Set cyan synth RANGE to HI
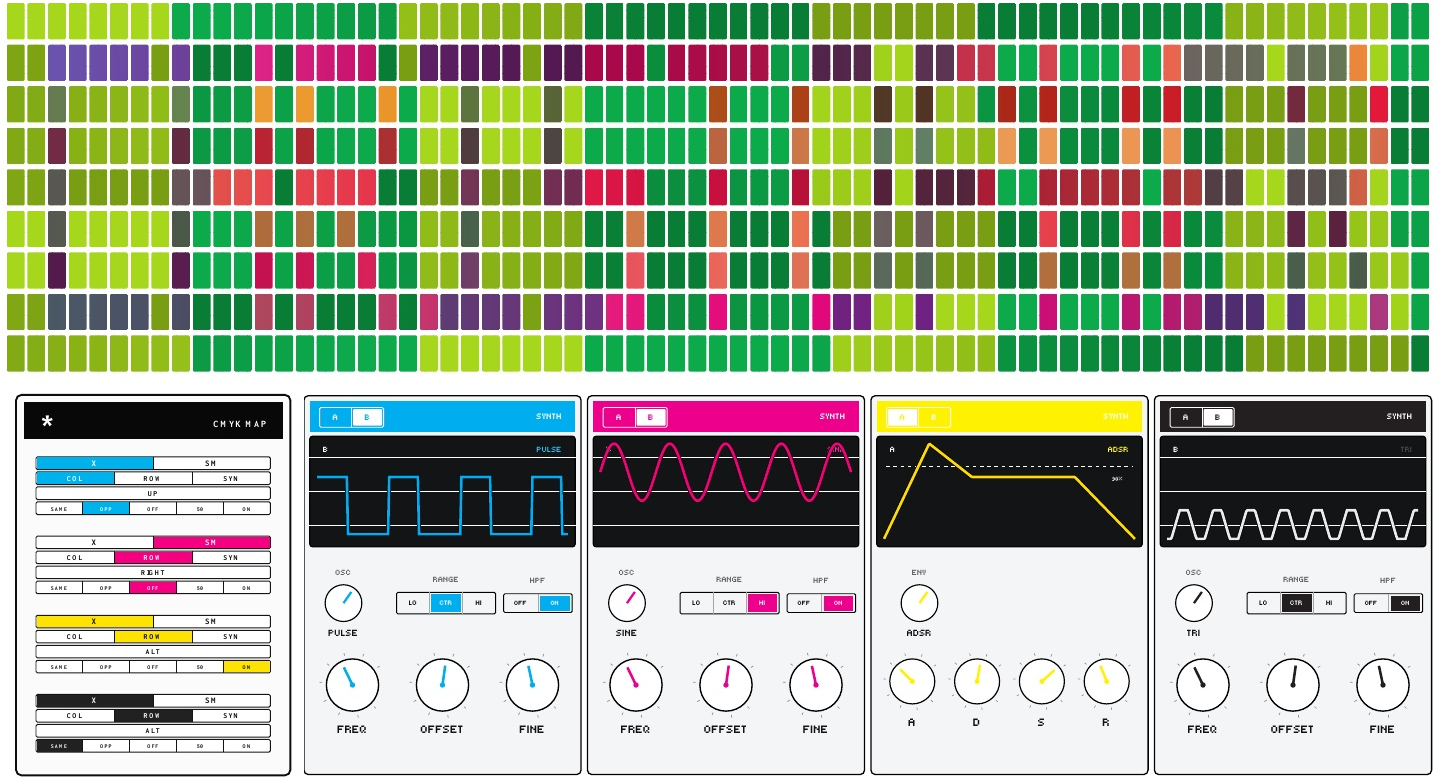The image size is (1442, 778). pyautogui.click(x=479, y=603)
